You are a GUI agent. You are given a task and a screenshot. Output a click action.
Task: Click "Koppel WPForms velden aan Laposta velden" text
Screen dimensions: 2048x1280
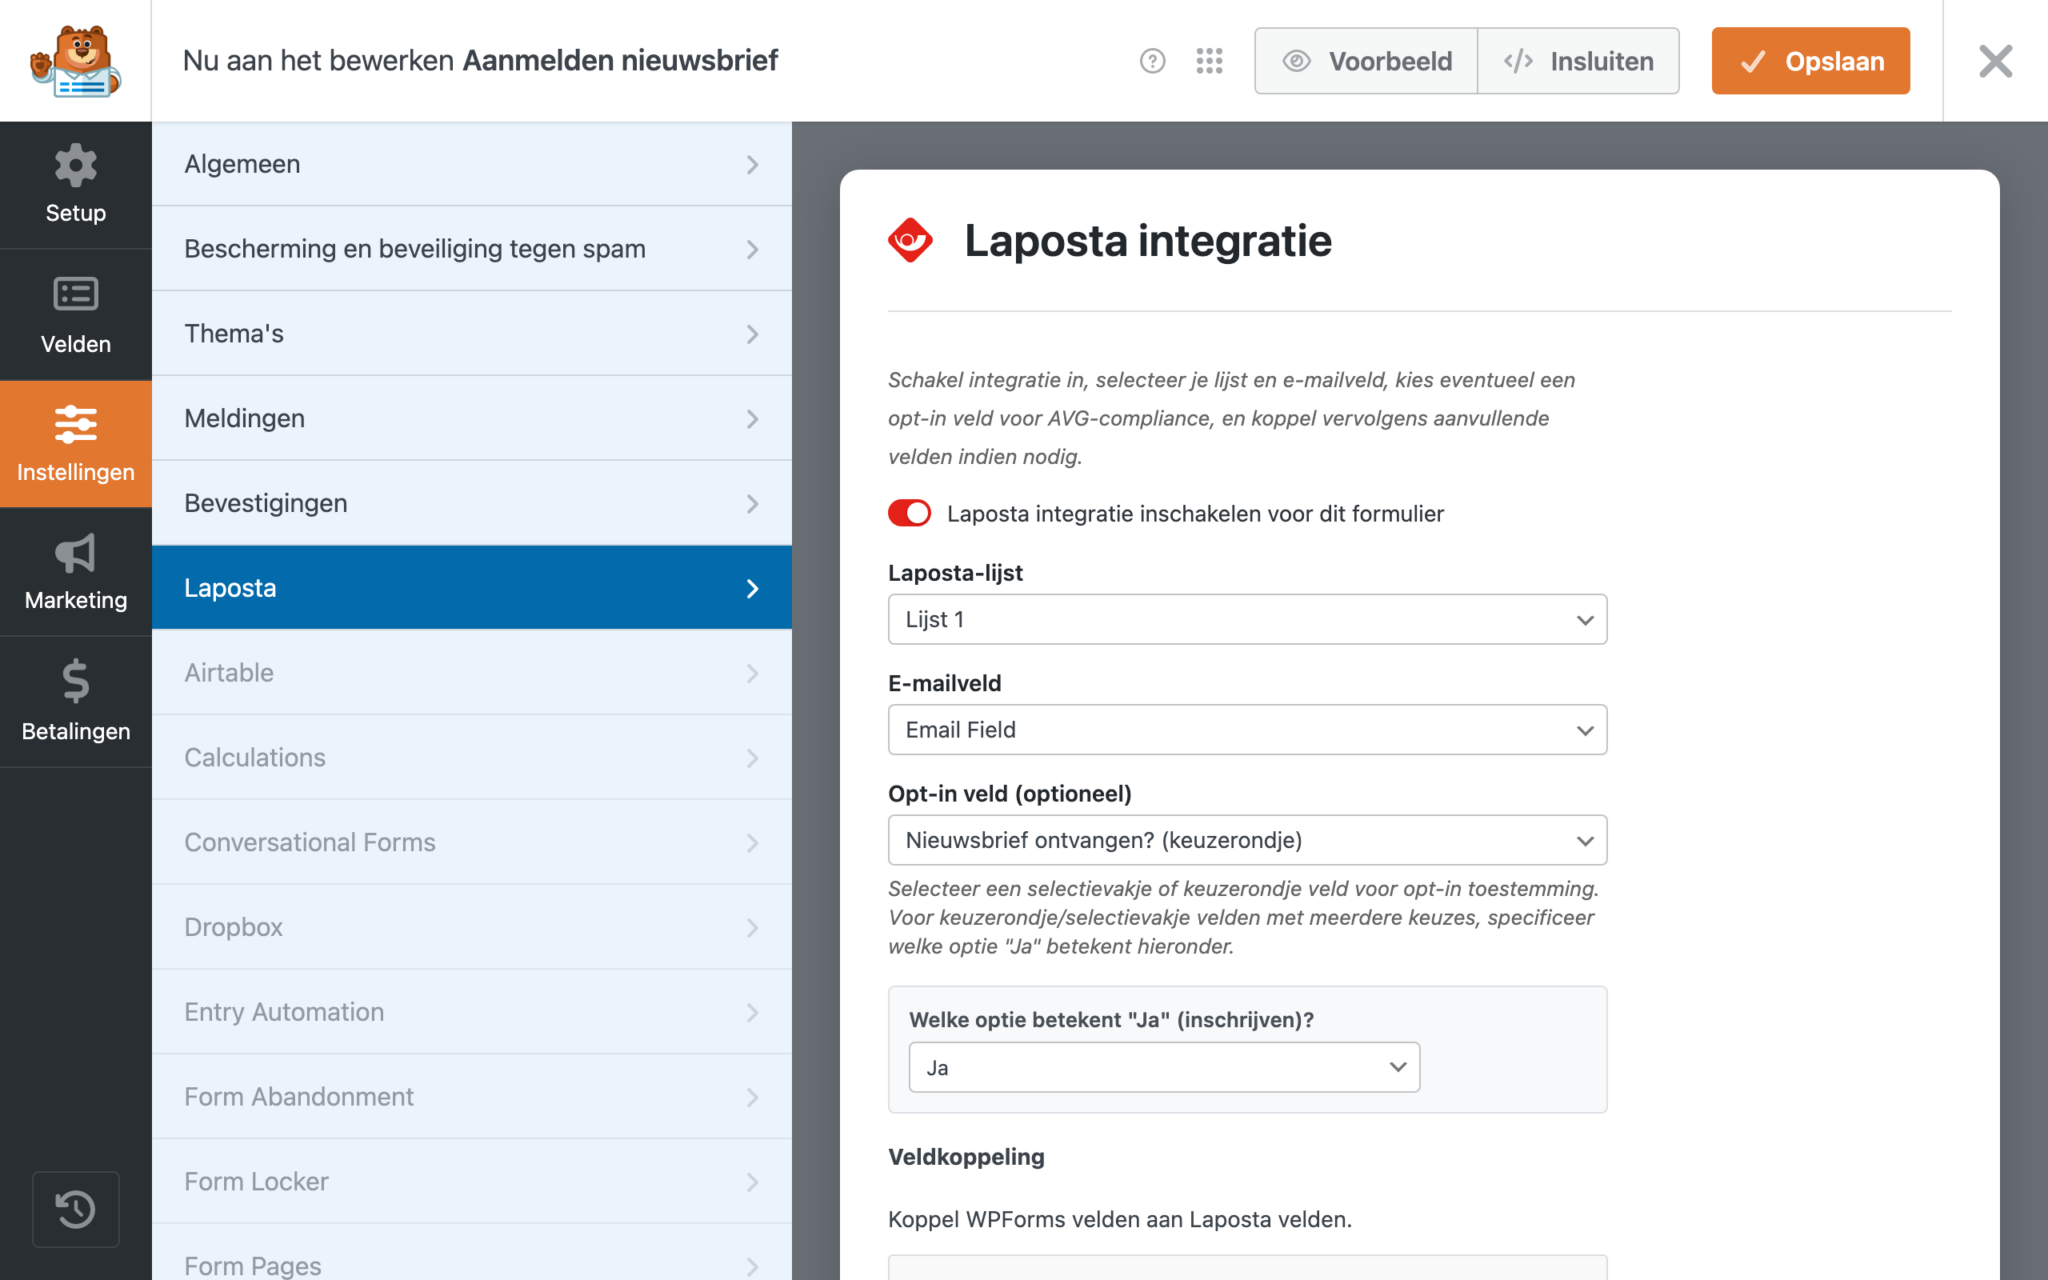[x=1120, y=1220]
